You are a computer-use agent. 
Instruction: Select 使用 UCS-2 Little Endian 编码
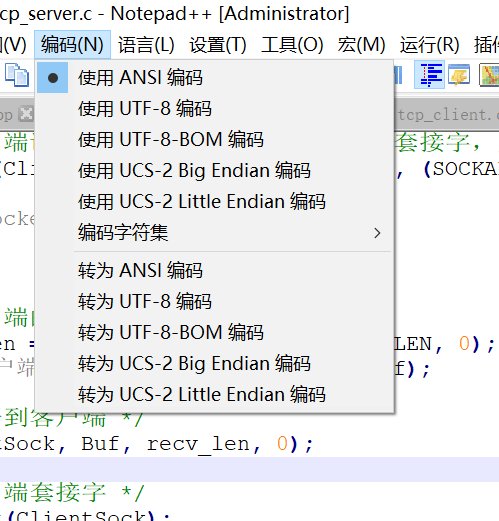[x=215, y=202]
